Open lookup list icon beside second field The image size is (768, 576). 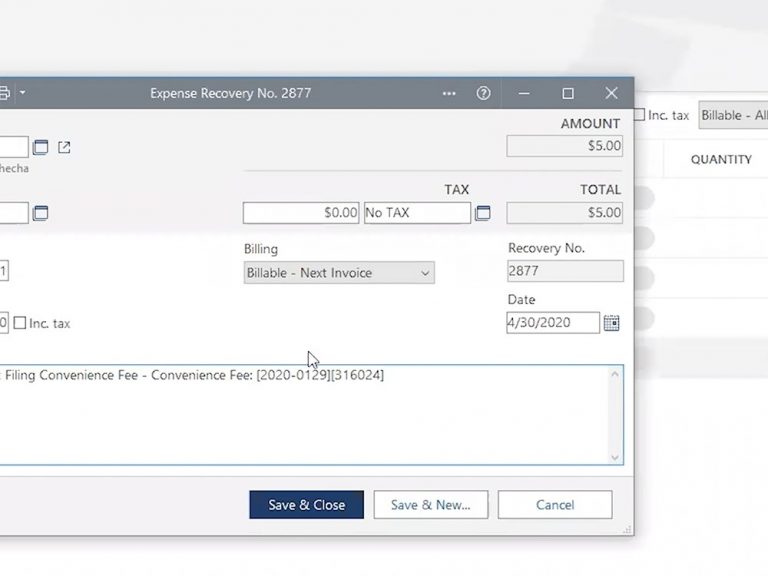point(40,213)
